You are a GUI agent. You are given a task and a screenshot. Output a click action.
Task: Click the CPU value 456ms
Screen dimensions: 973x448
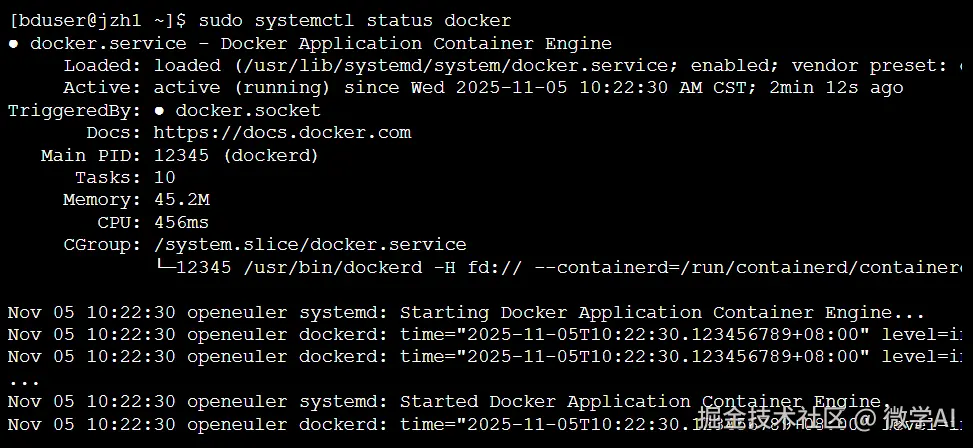[182, 222]
